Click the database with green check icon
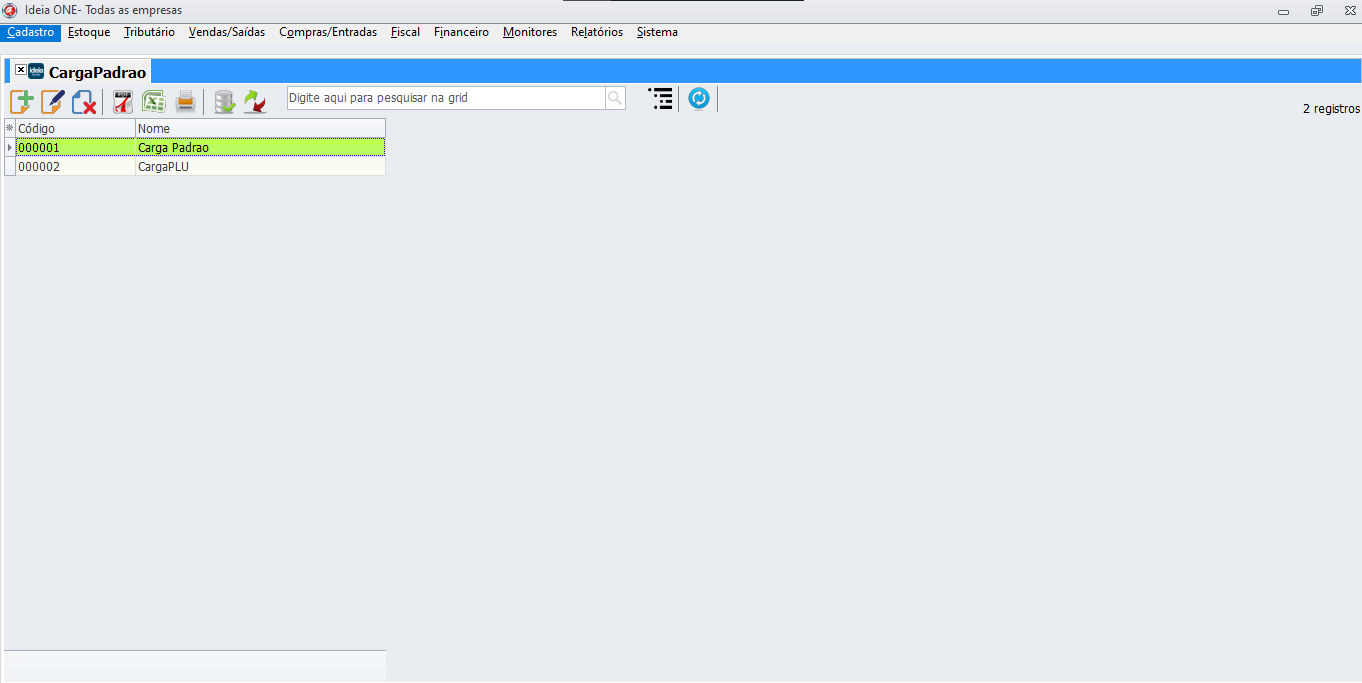This screenshot has height=683, width=1362. tap(225, 101)
